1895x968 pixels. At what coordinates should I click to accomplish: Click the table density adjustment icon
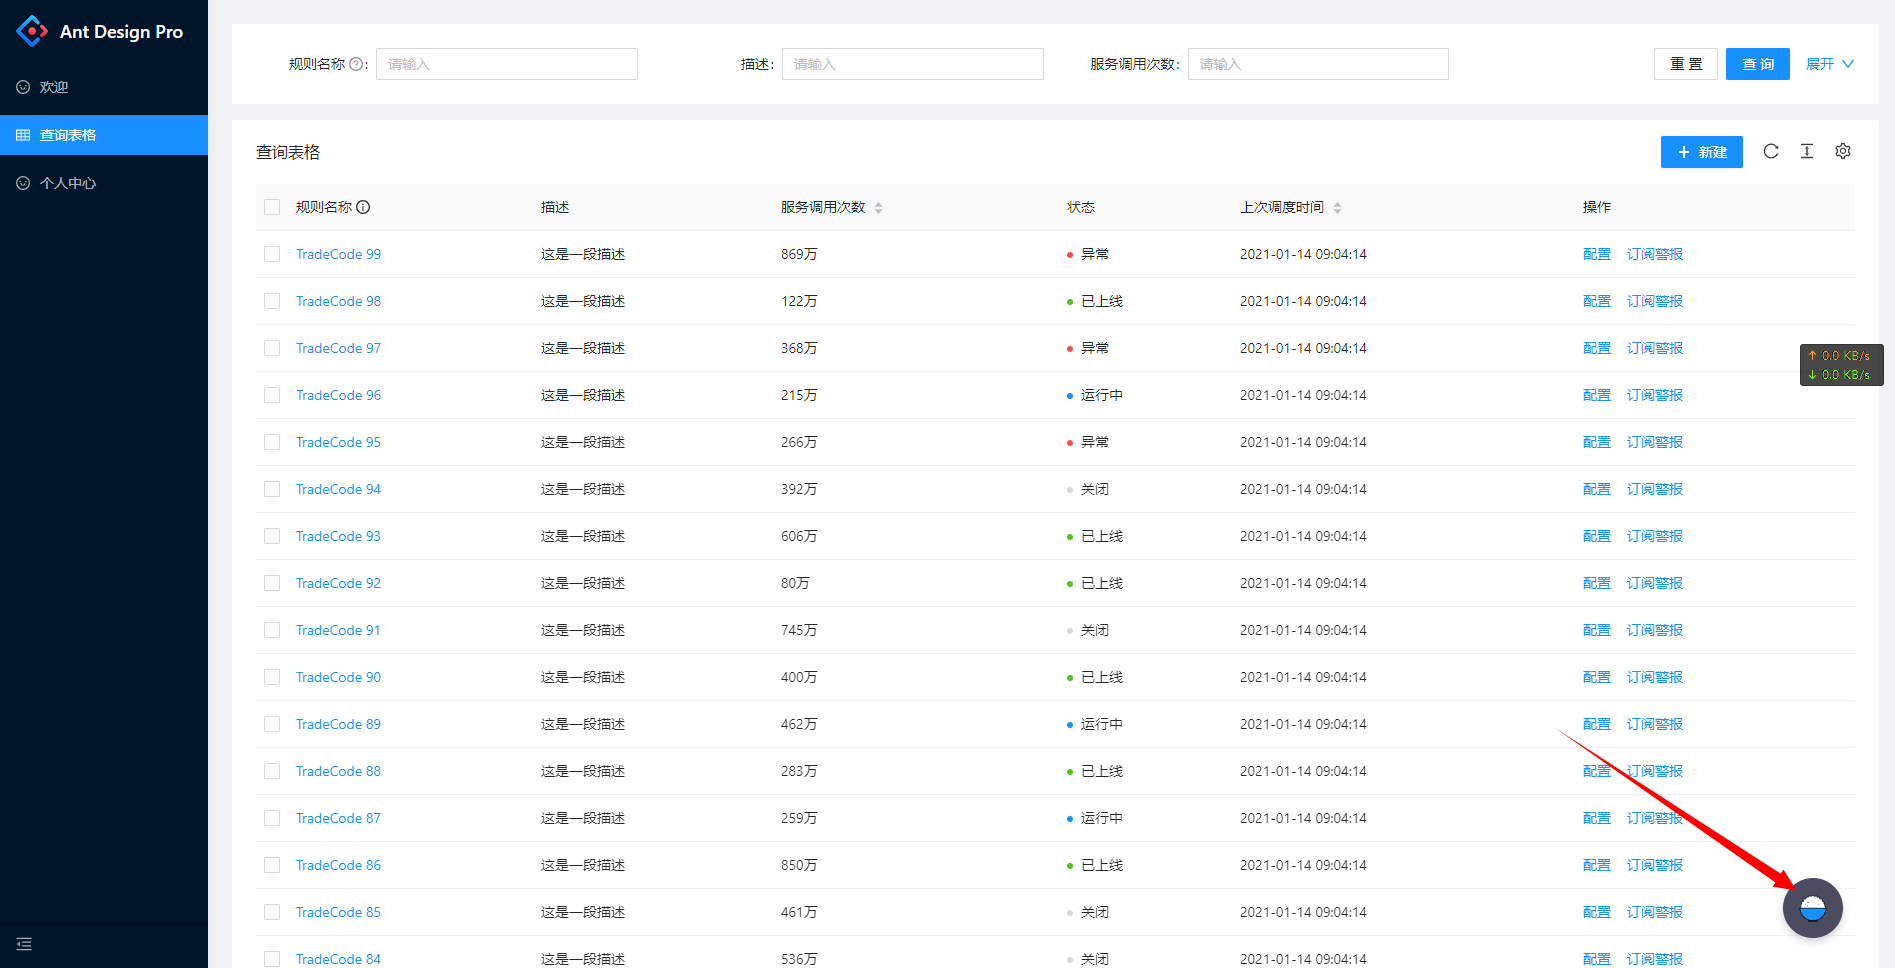[1807, 151]
